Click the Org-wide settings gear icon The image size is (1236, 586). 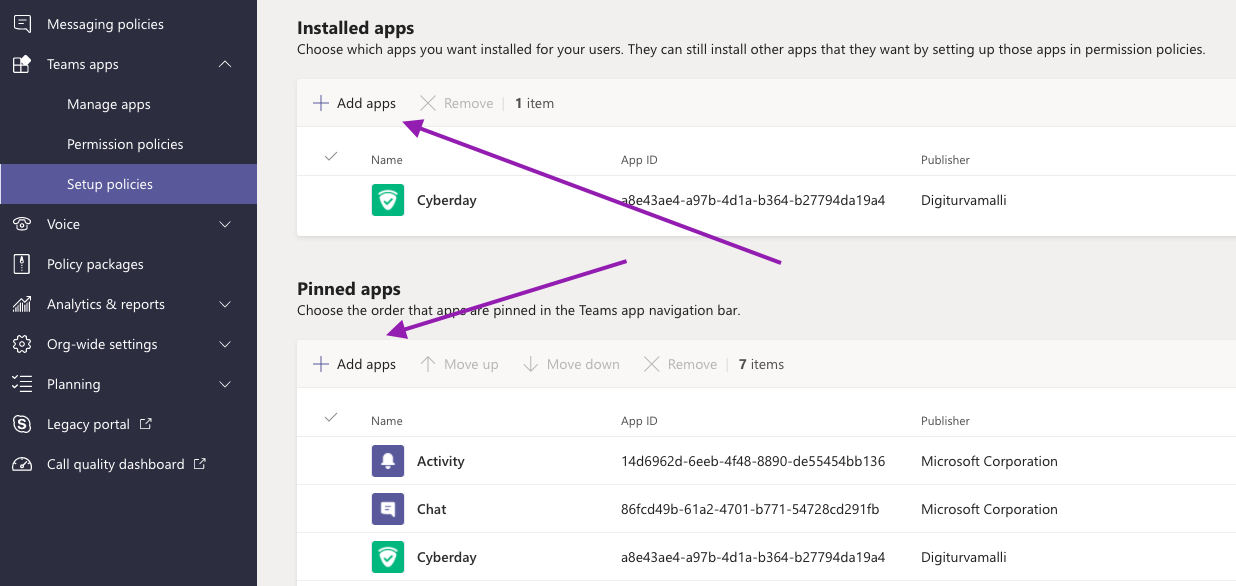22,344
